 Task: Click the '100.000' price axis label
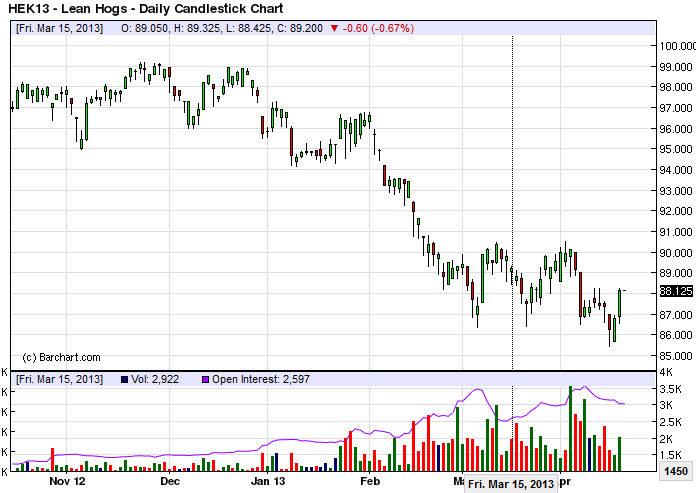coord(678,46)
